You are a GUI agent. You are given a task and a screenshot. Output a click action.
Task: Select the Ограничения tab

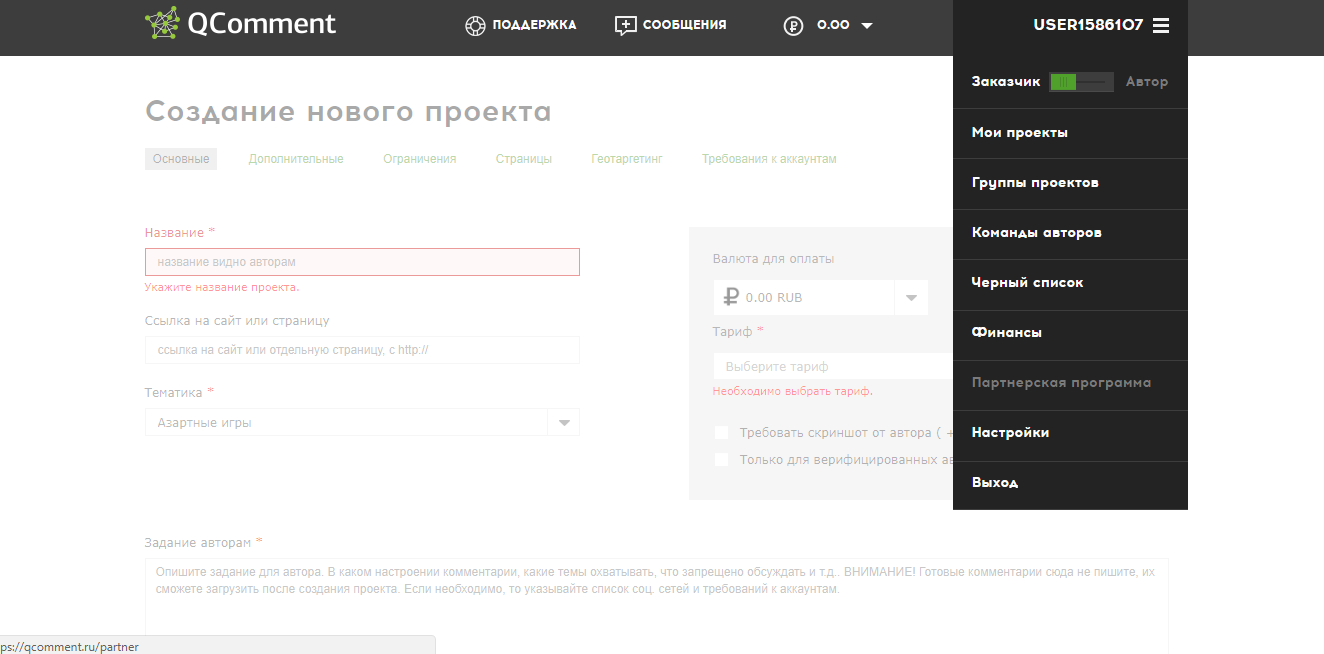click(x=419, y=158)
